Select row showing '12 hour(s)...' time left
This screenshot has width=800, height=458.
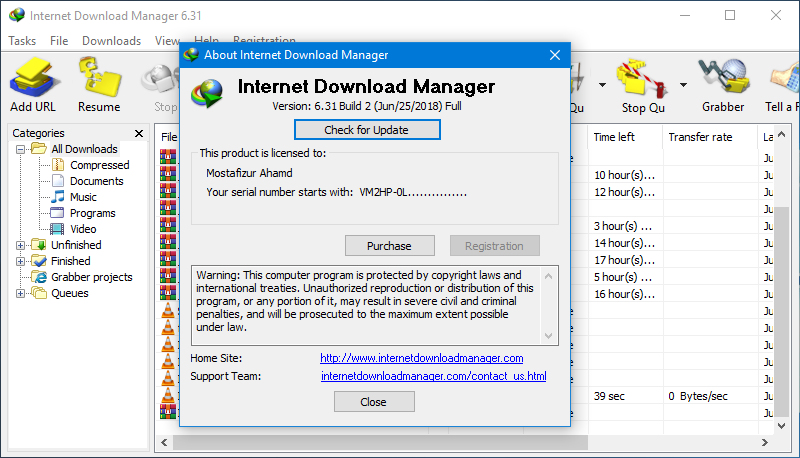pos(624,192)
